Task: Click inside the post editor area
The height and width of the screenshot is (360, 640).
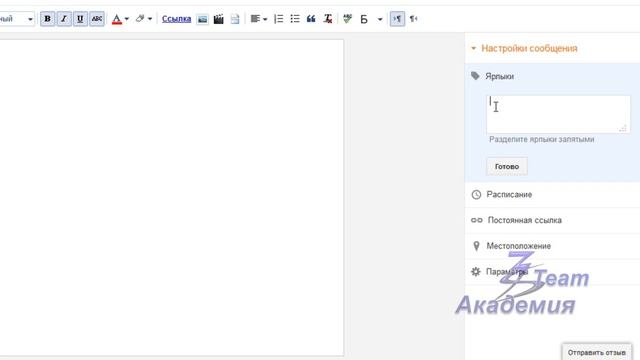Action: [171, 198]
